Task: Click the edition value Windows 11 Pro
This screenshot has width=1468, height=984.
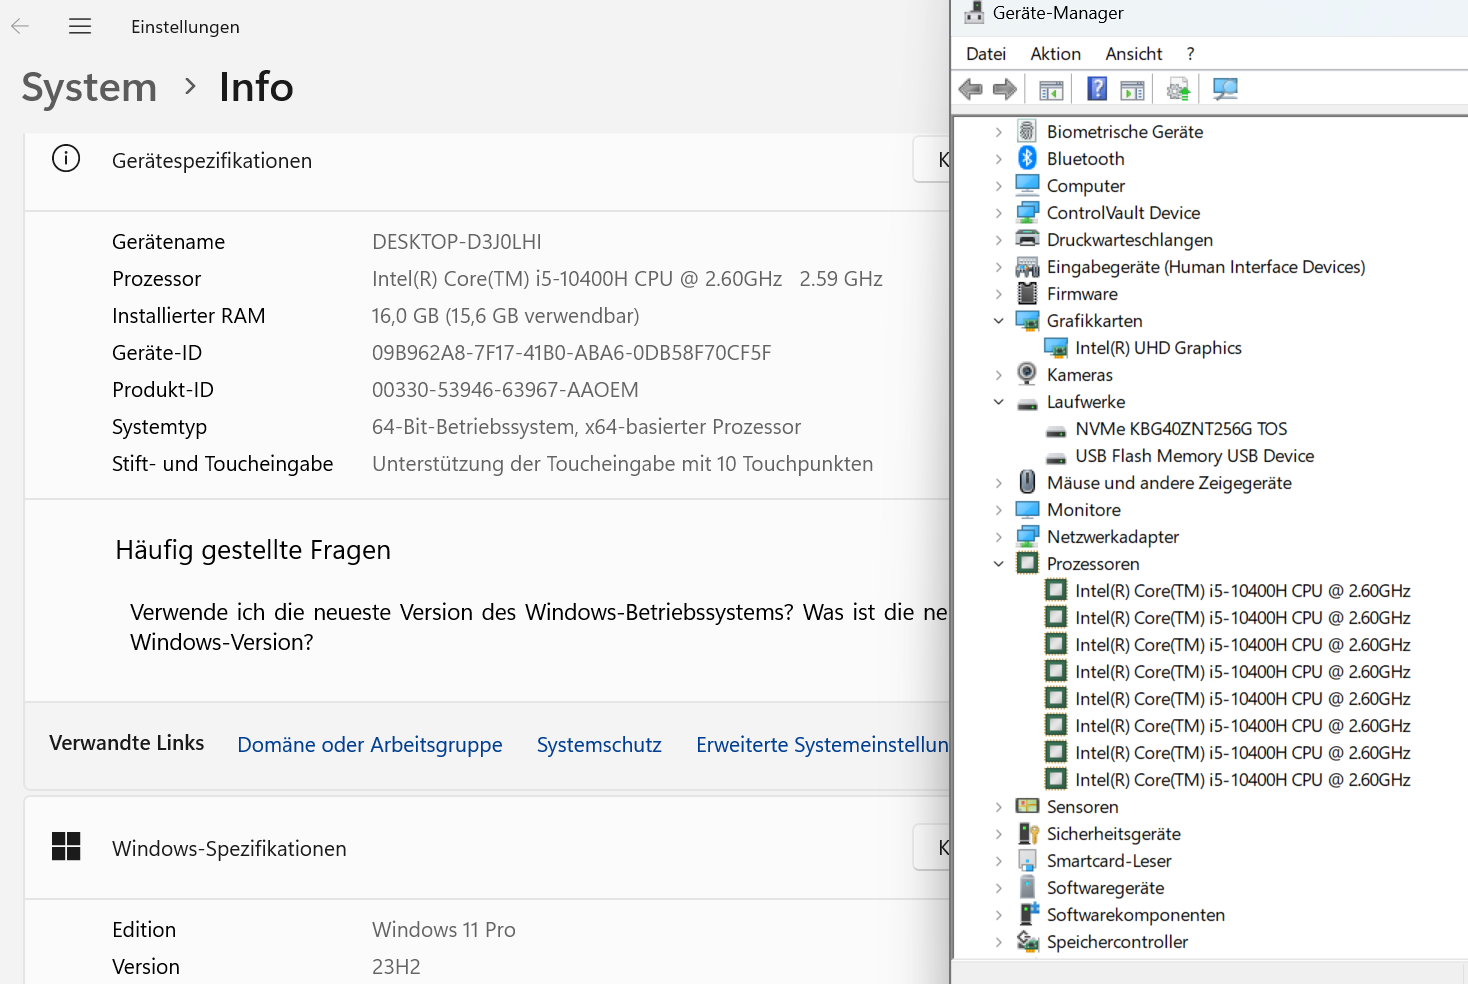Action: 444,930
